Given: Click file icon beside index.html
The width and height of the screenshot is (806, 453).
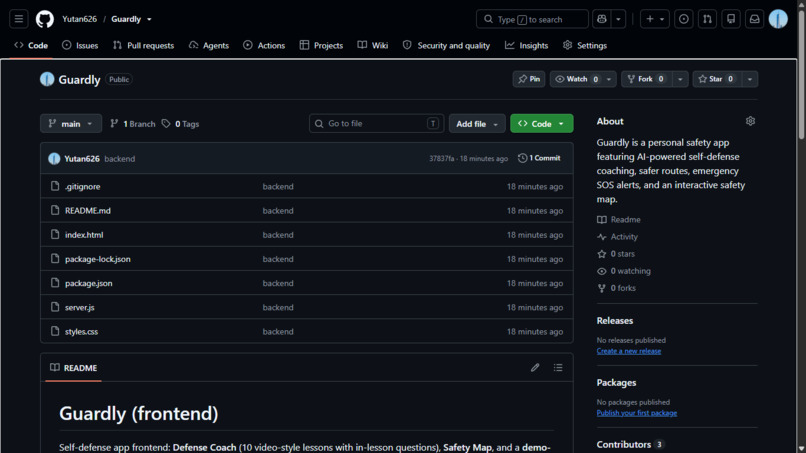Looking at the screenshot, I should (55, 234).
